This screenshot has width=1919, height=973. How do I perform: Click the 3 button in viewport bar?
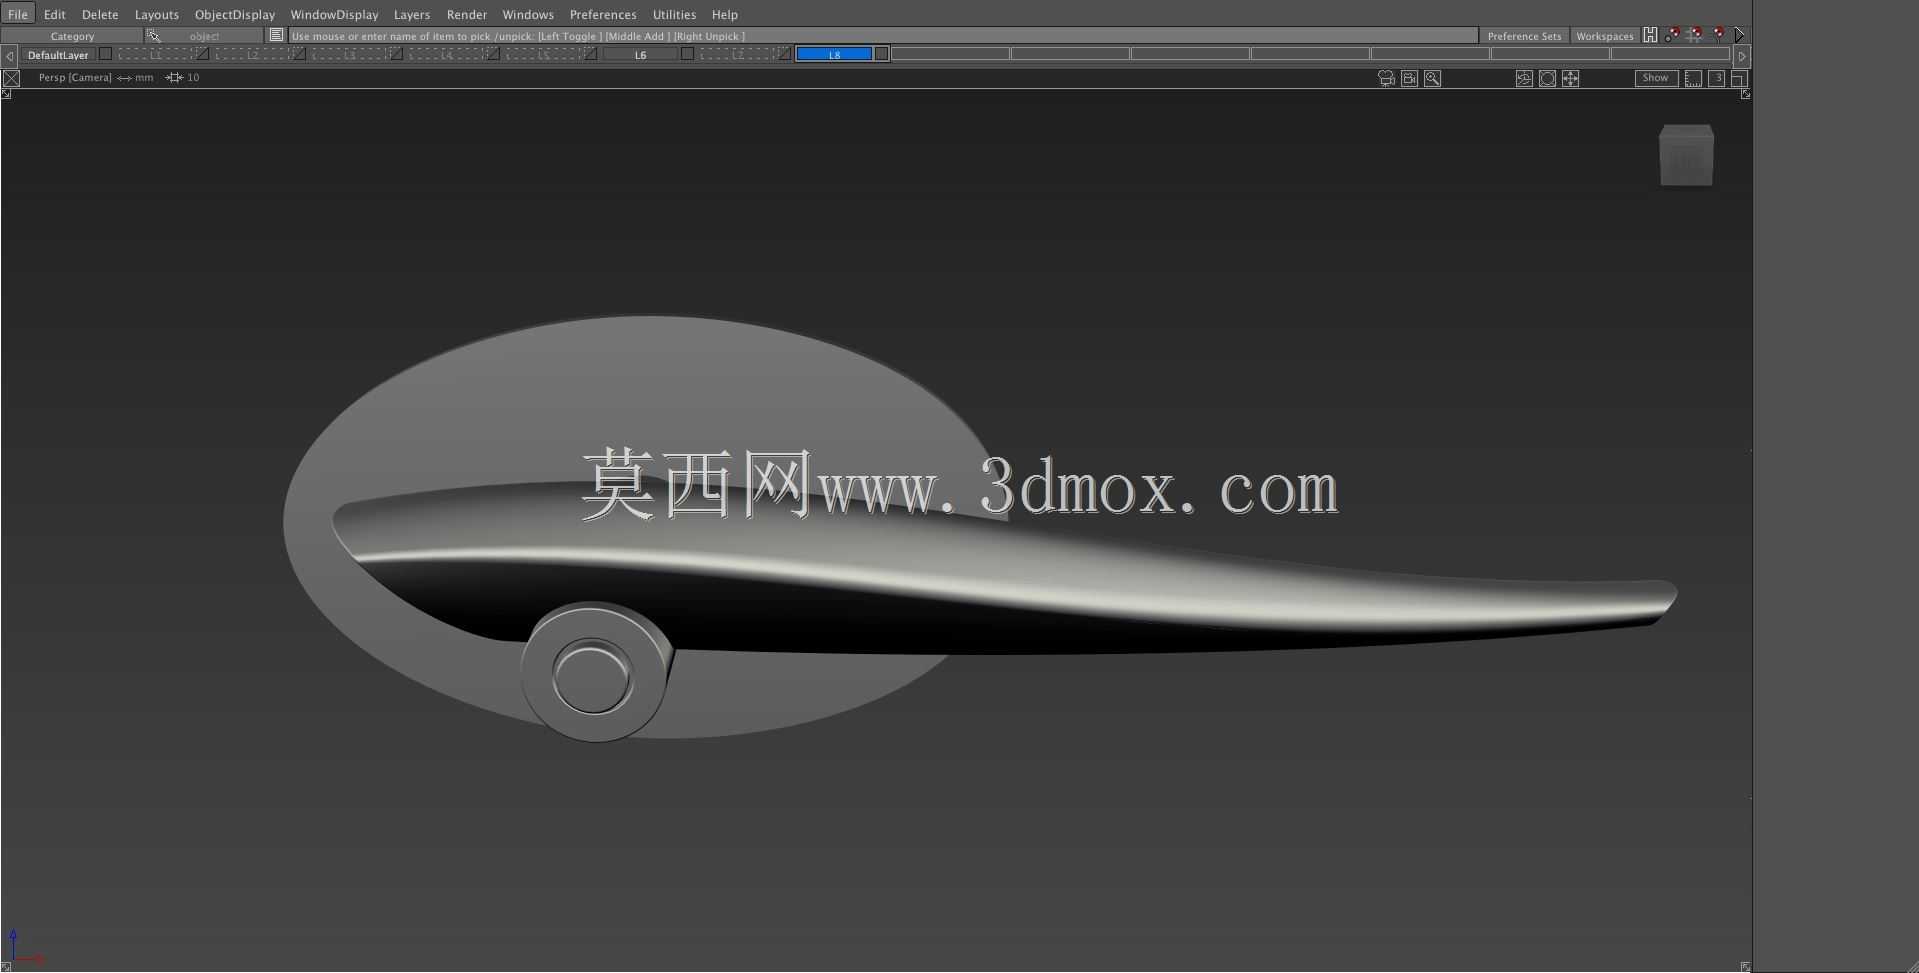pos(1716,78)
